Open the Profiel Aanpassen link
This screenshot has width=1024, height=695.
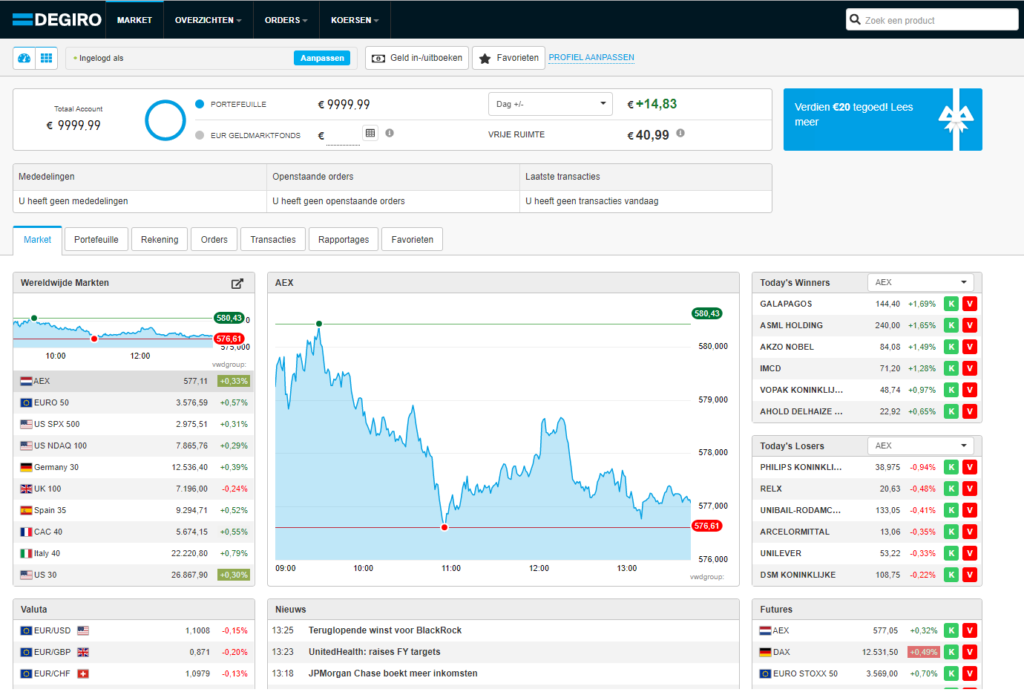pyautogui.click(x=592, y=58)
